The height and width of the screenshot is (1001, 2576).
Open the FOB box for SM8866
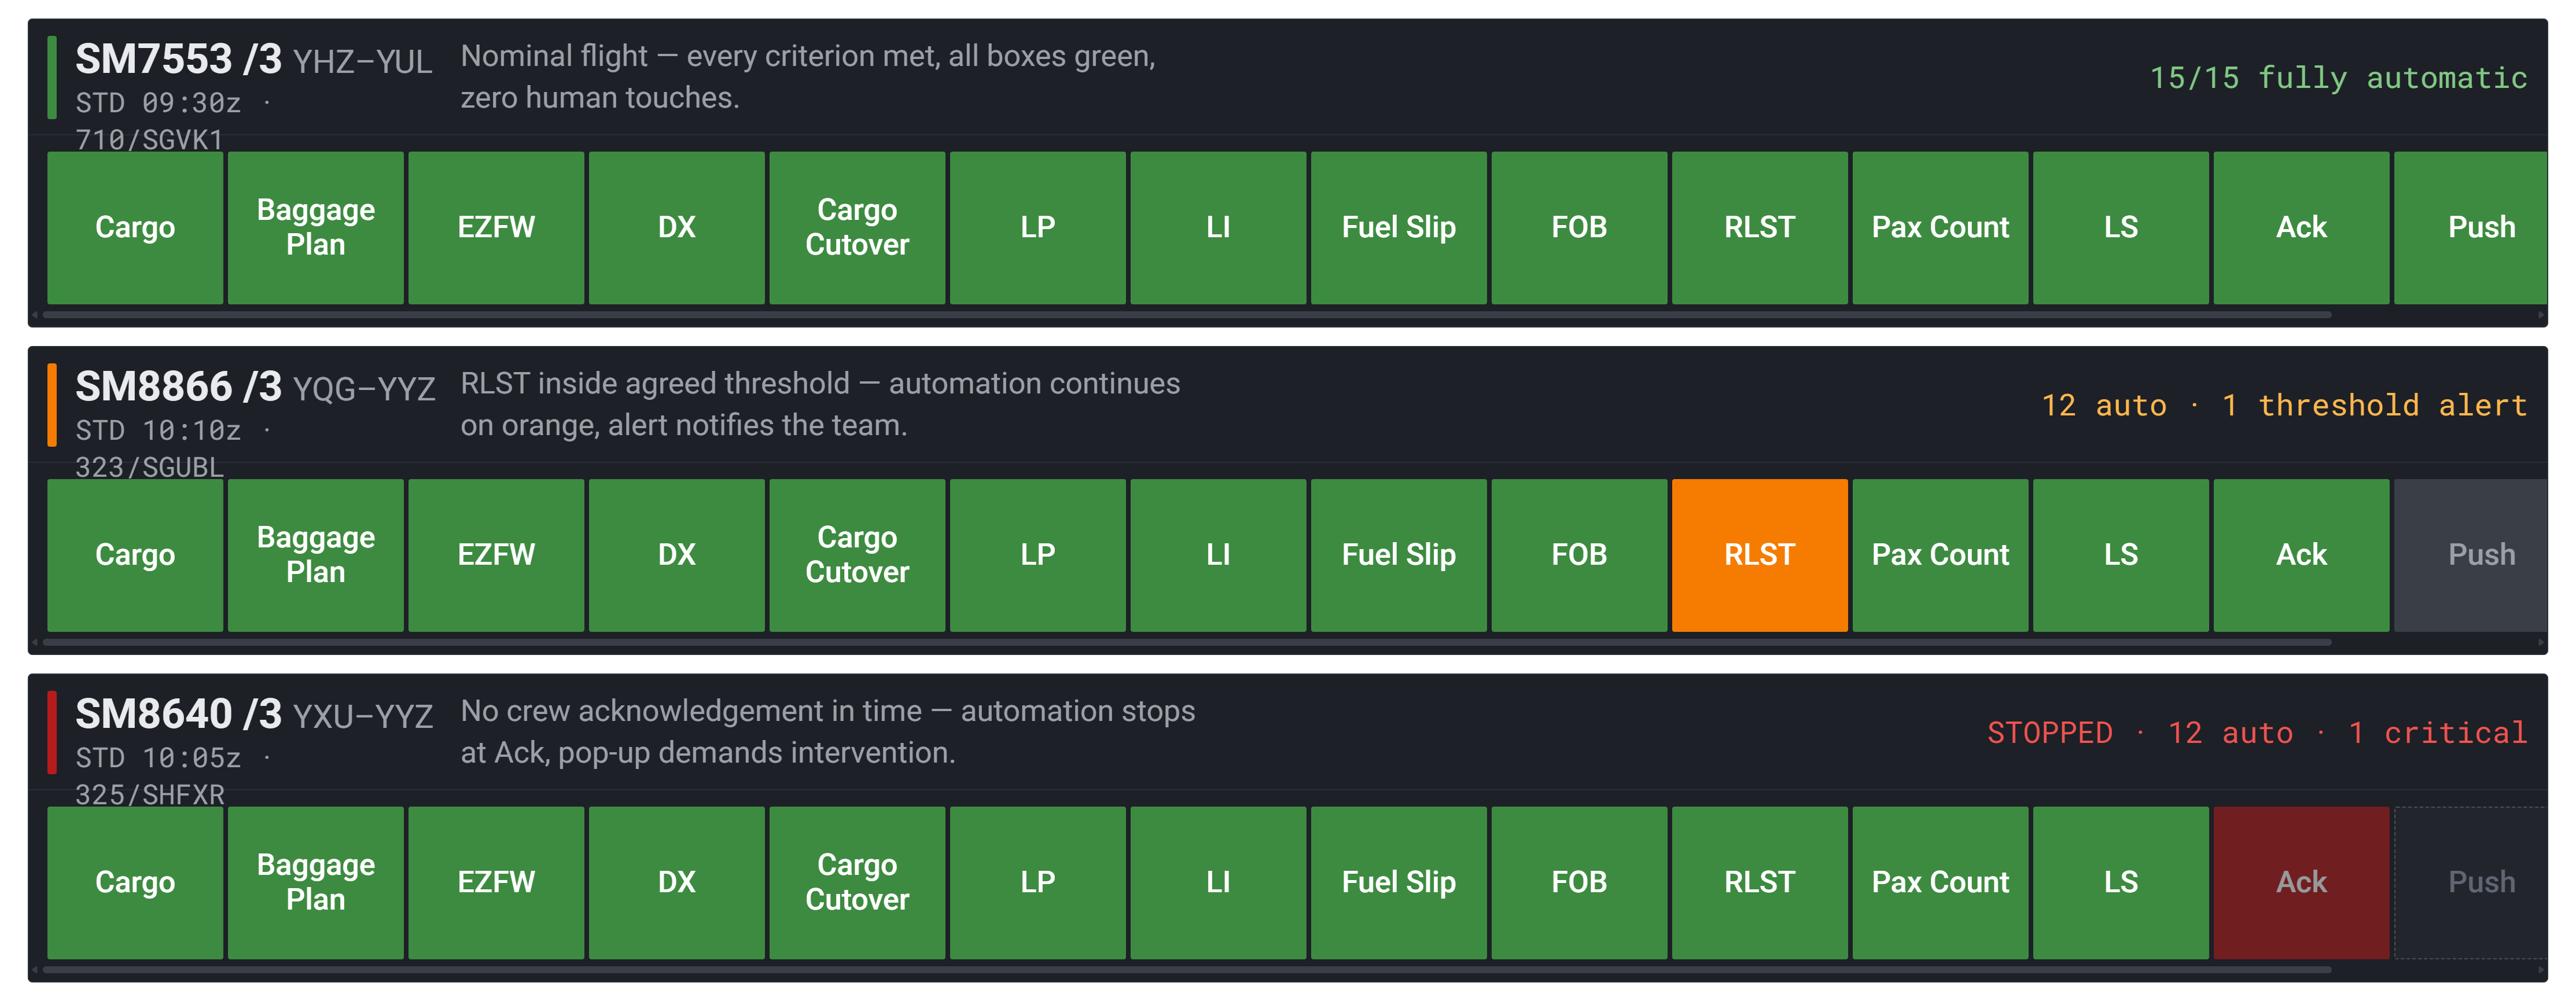(x=1579, y=555)
